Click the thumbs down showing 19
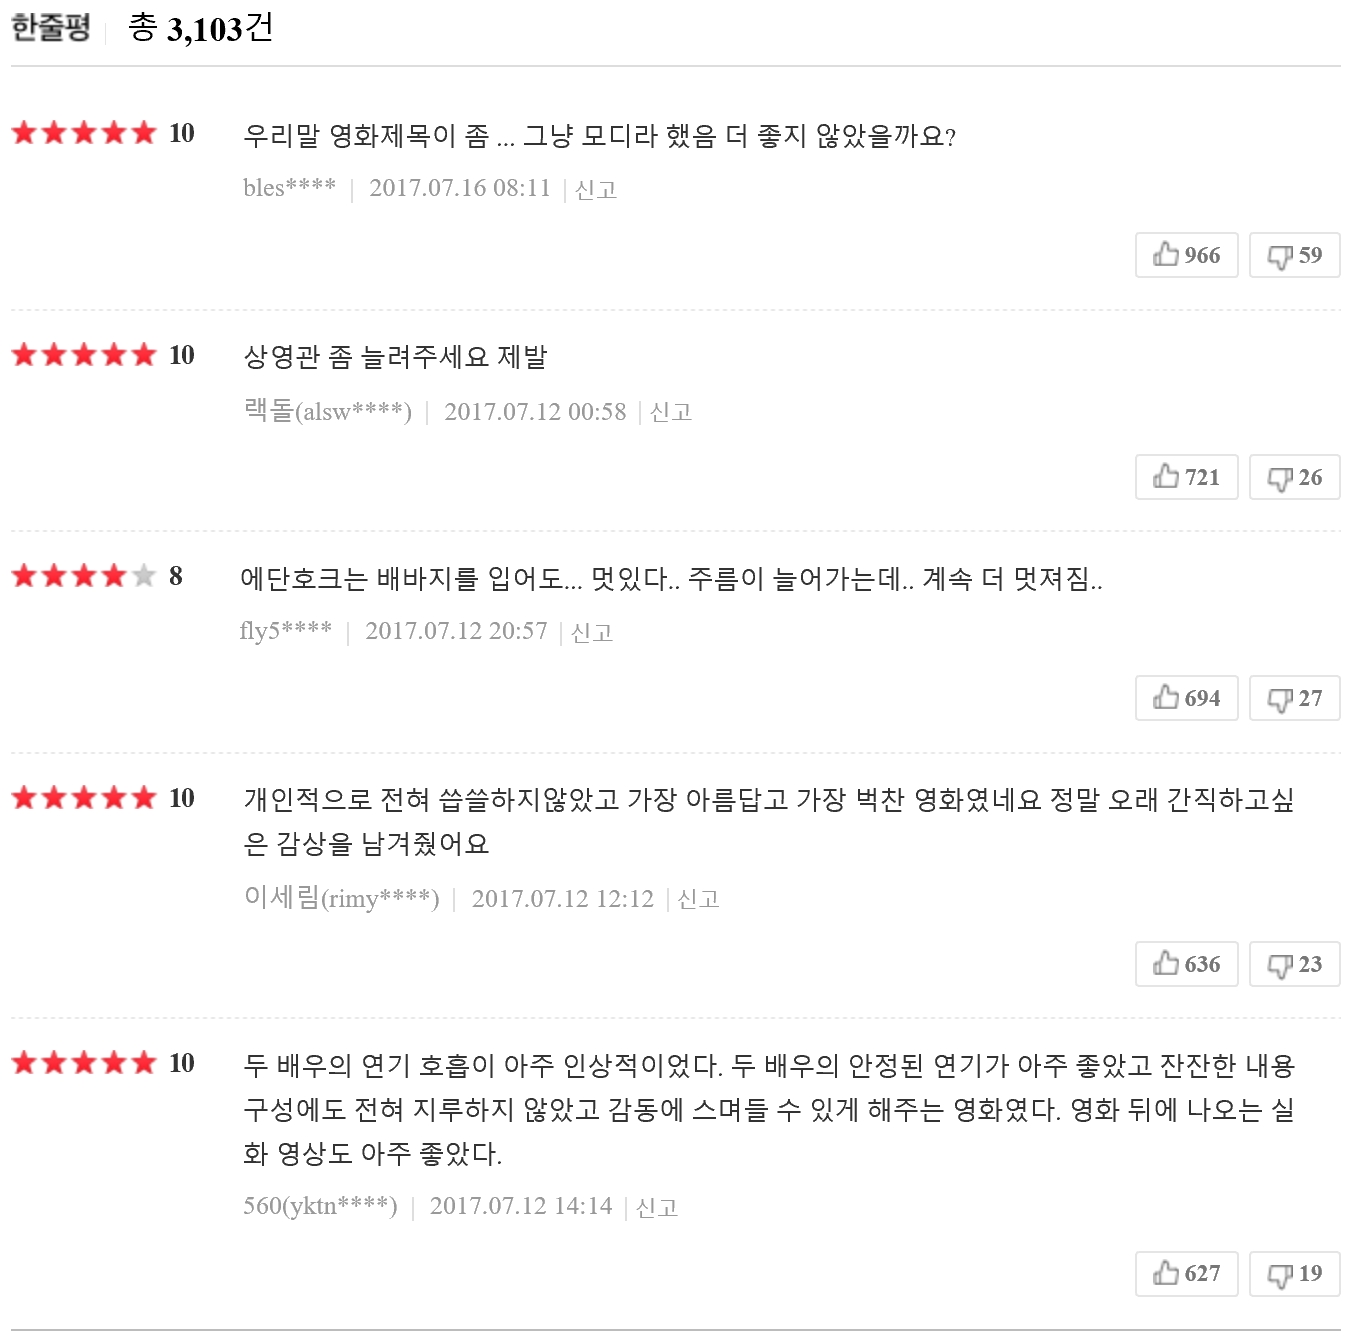 coord(1295,1273)
